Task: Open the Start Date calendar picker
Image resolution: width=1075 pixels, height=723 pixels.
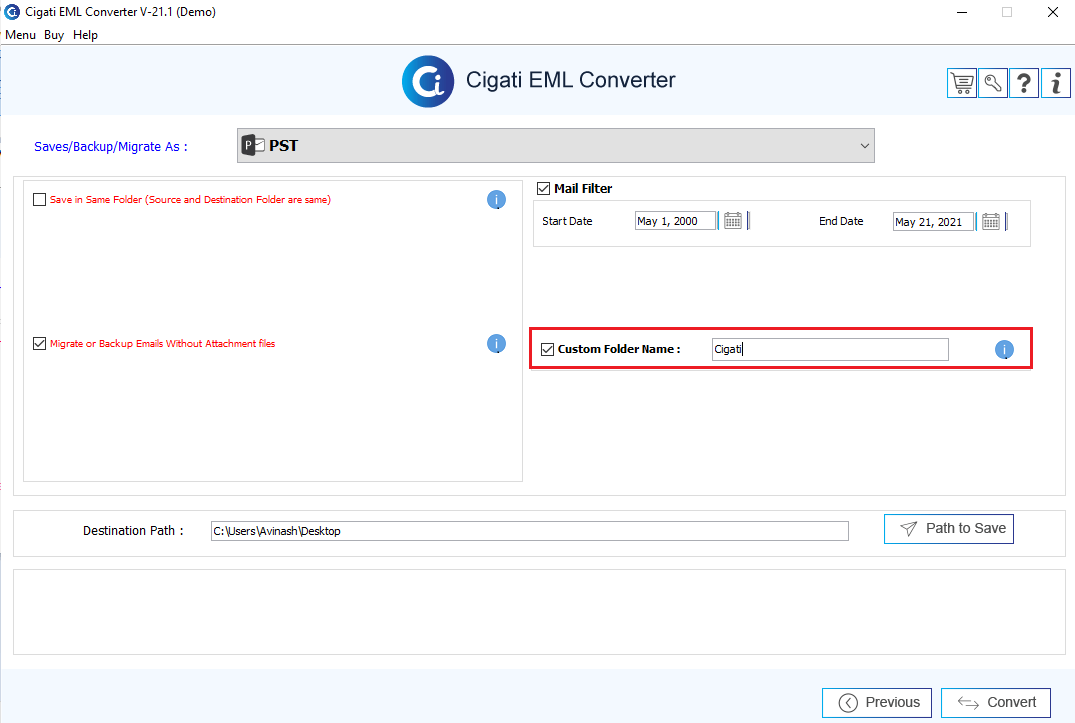Action: tap(733, 221)
